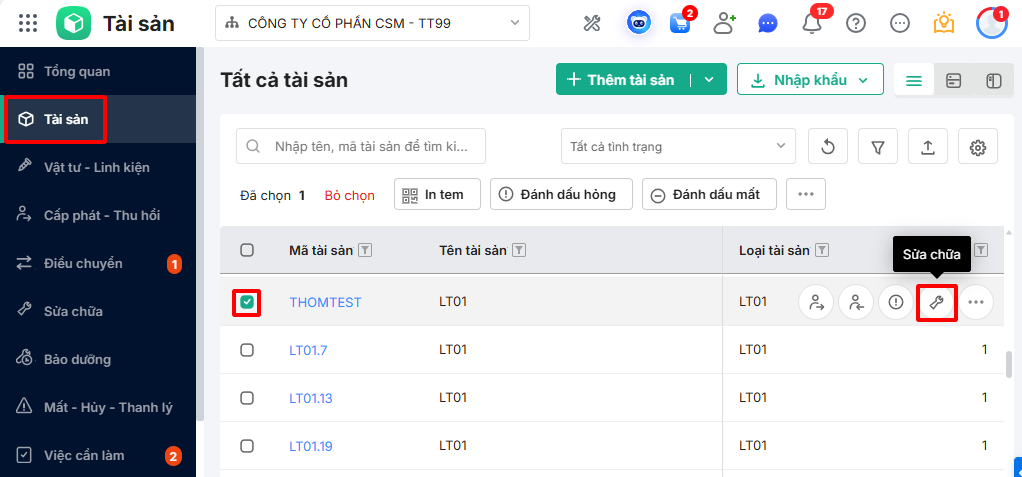Uncheck the THOMTEST row checkbox

tap(247, 302)
